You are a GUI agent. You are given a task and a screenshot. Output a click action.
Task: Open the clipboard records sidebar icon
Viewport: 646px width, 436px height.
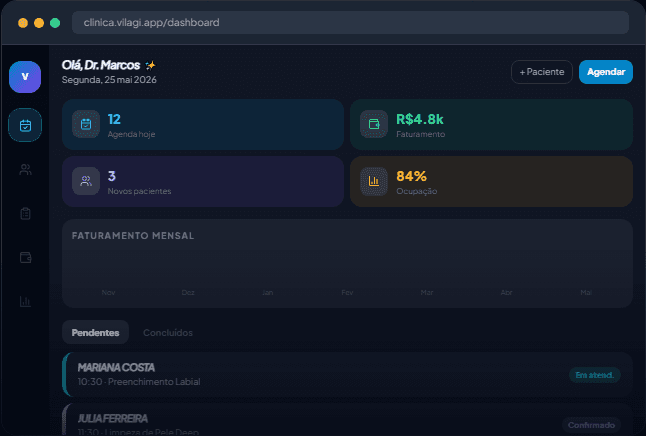click(x=25, y=213)
